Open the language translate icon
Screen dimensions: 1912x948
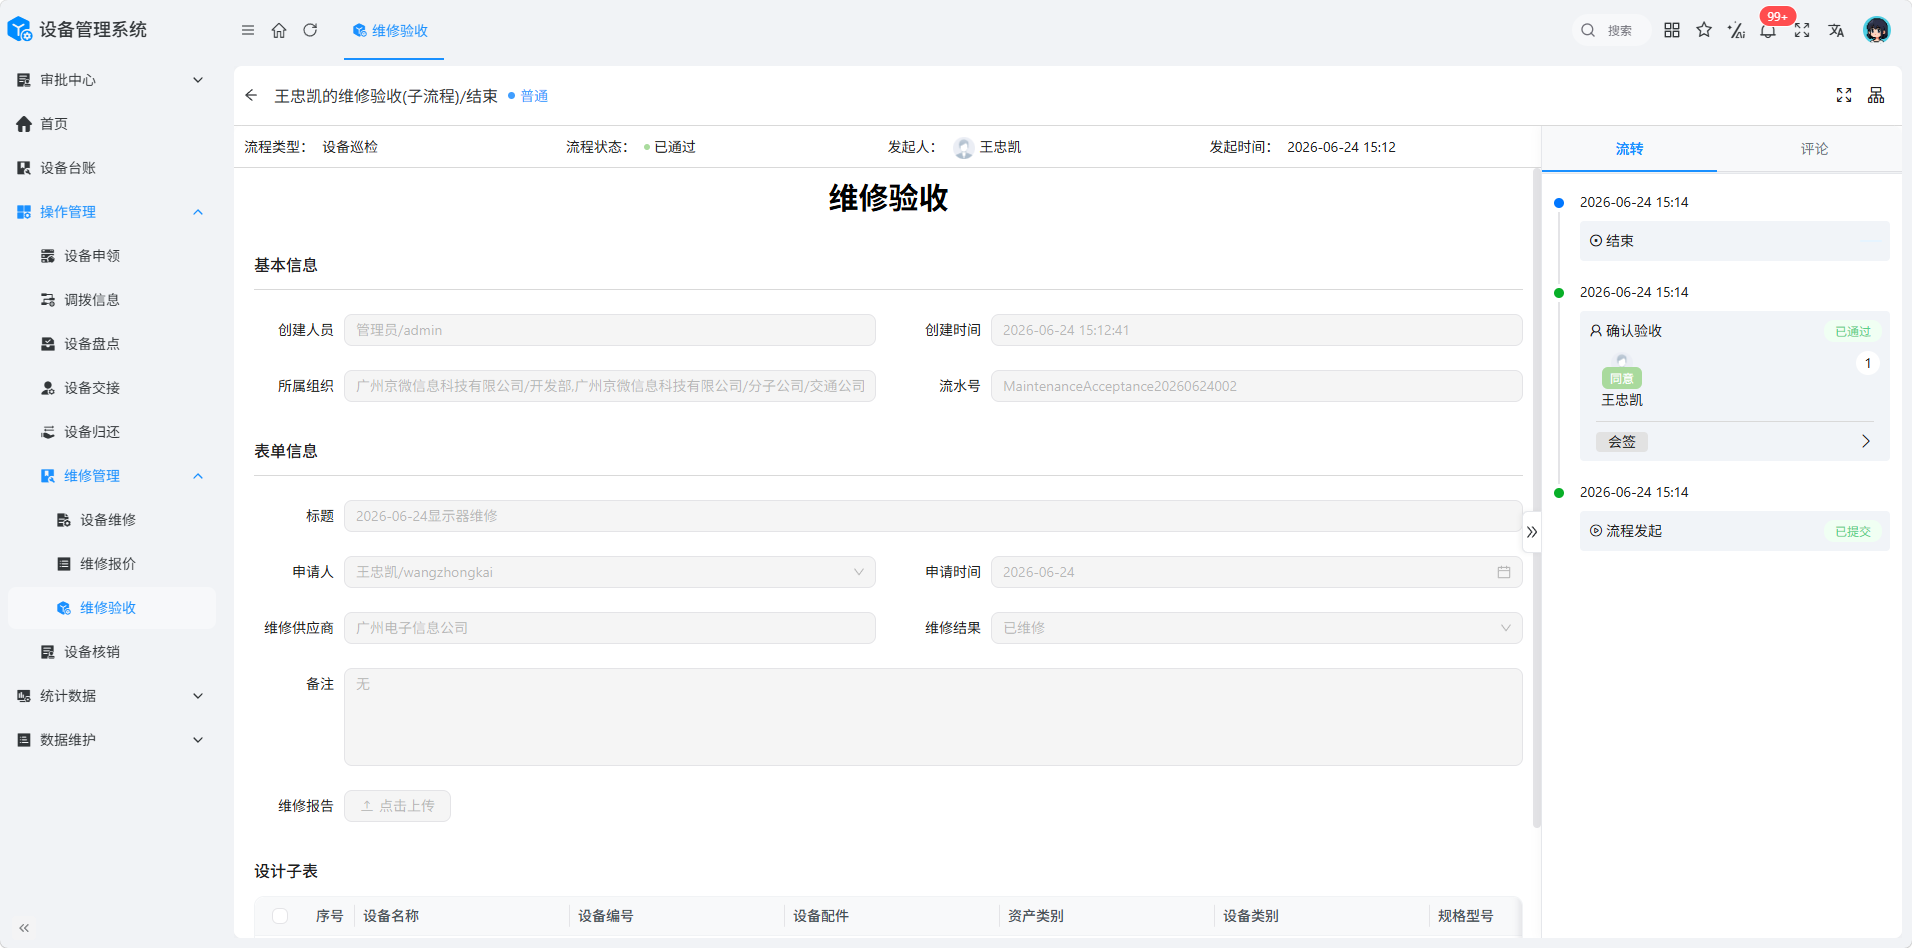(x=1836, y=30)
